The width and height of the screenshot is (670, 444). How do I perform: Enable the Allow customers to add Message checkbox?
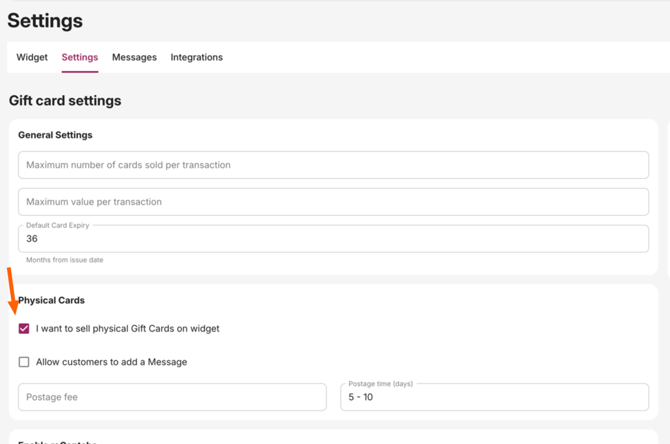(24, 362)
